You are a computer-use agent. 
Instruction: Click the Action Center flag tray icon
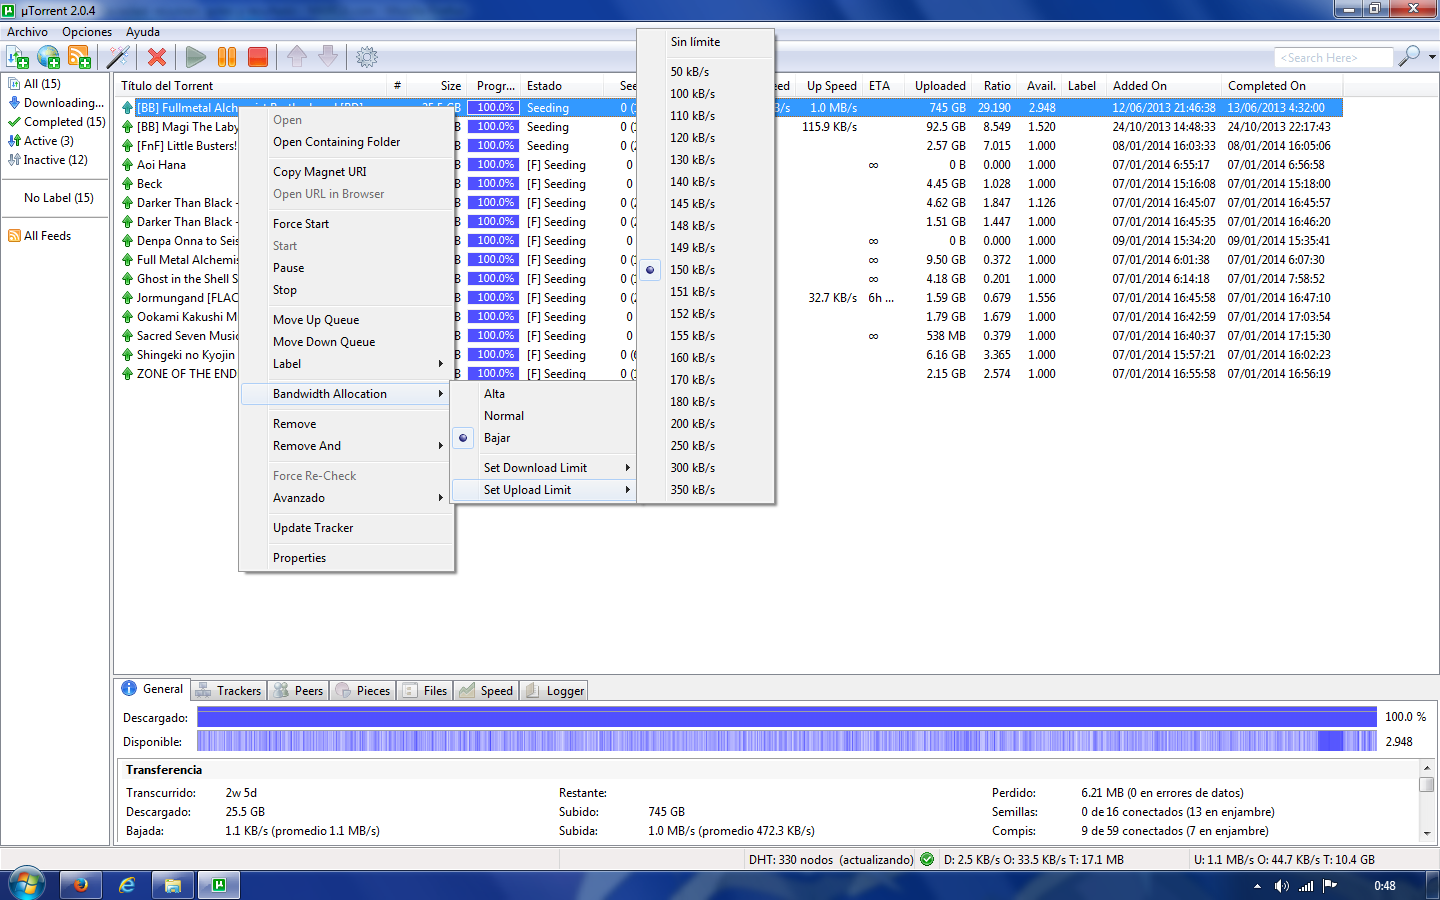(1330, 886)
